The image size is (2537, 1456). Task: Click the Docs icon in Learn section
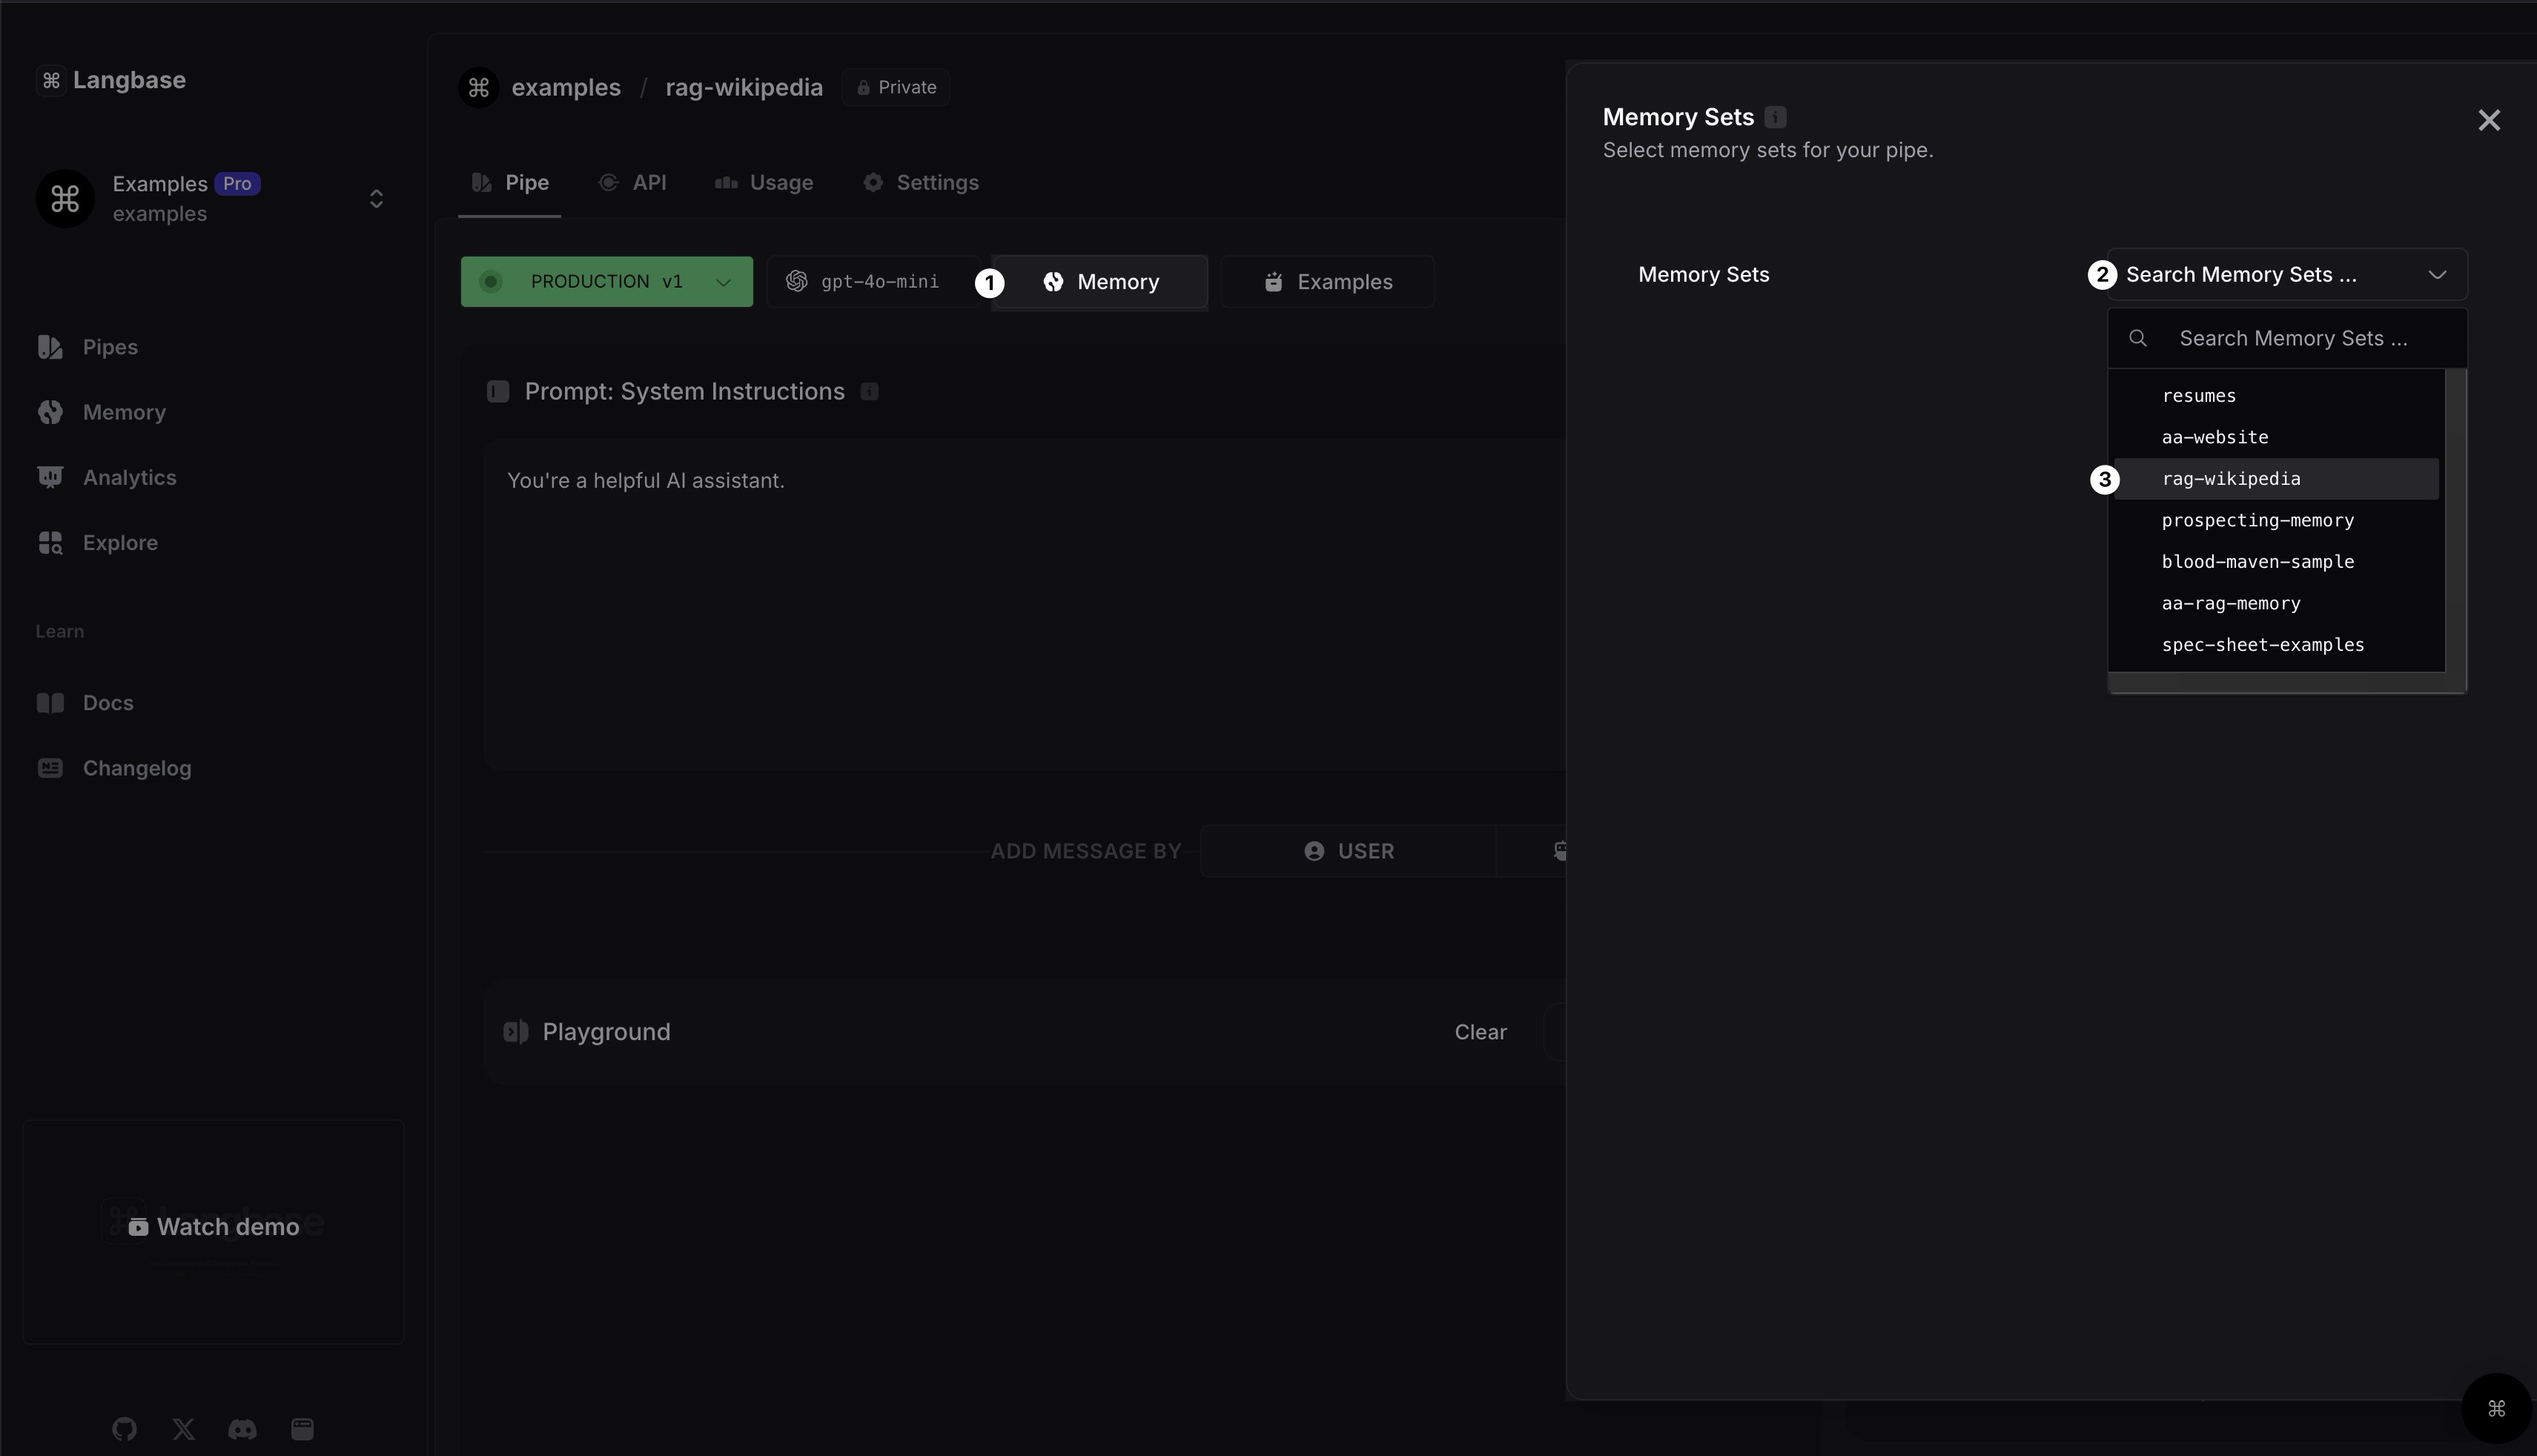point(47,702)
